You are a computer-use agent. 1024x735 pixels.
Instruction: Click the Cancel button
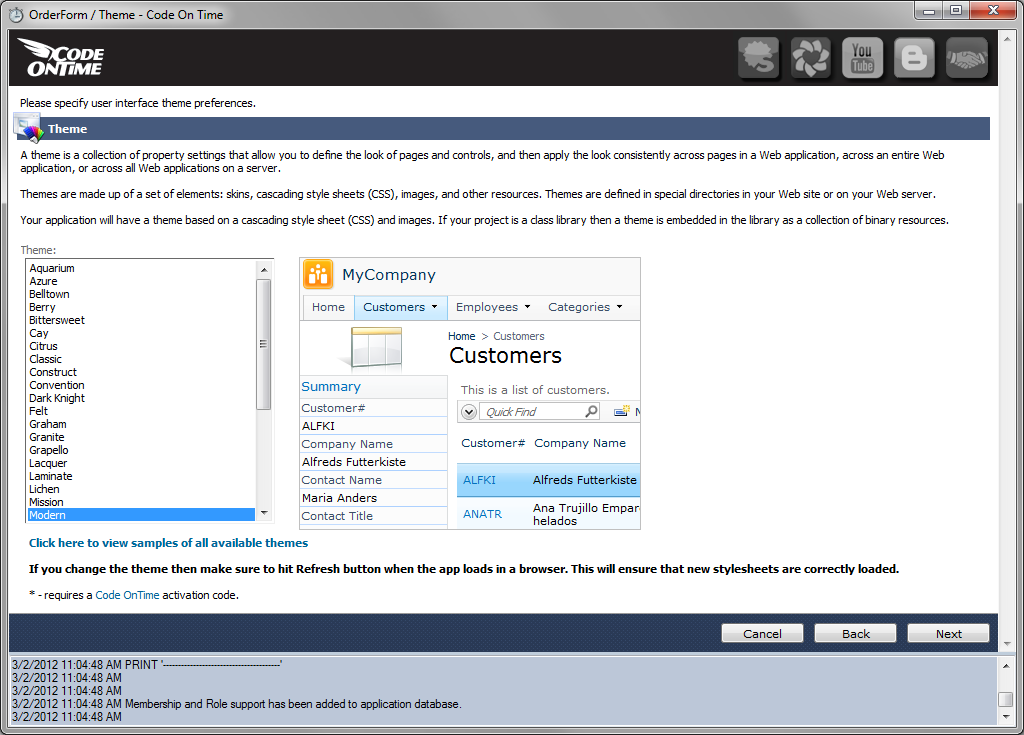click(762, 633)
